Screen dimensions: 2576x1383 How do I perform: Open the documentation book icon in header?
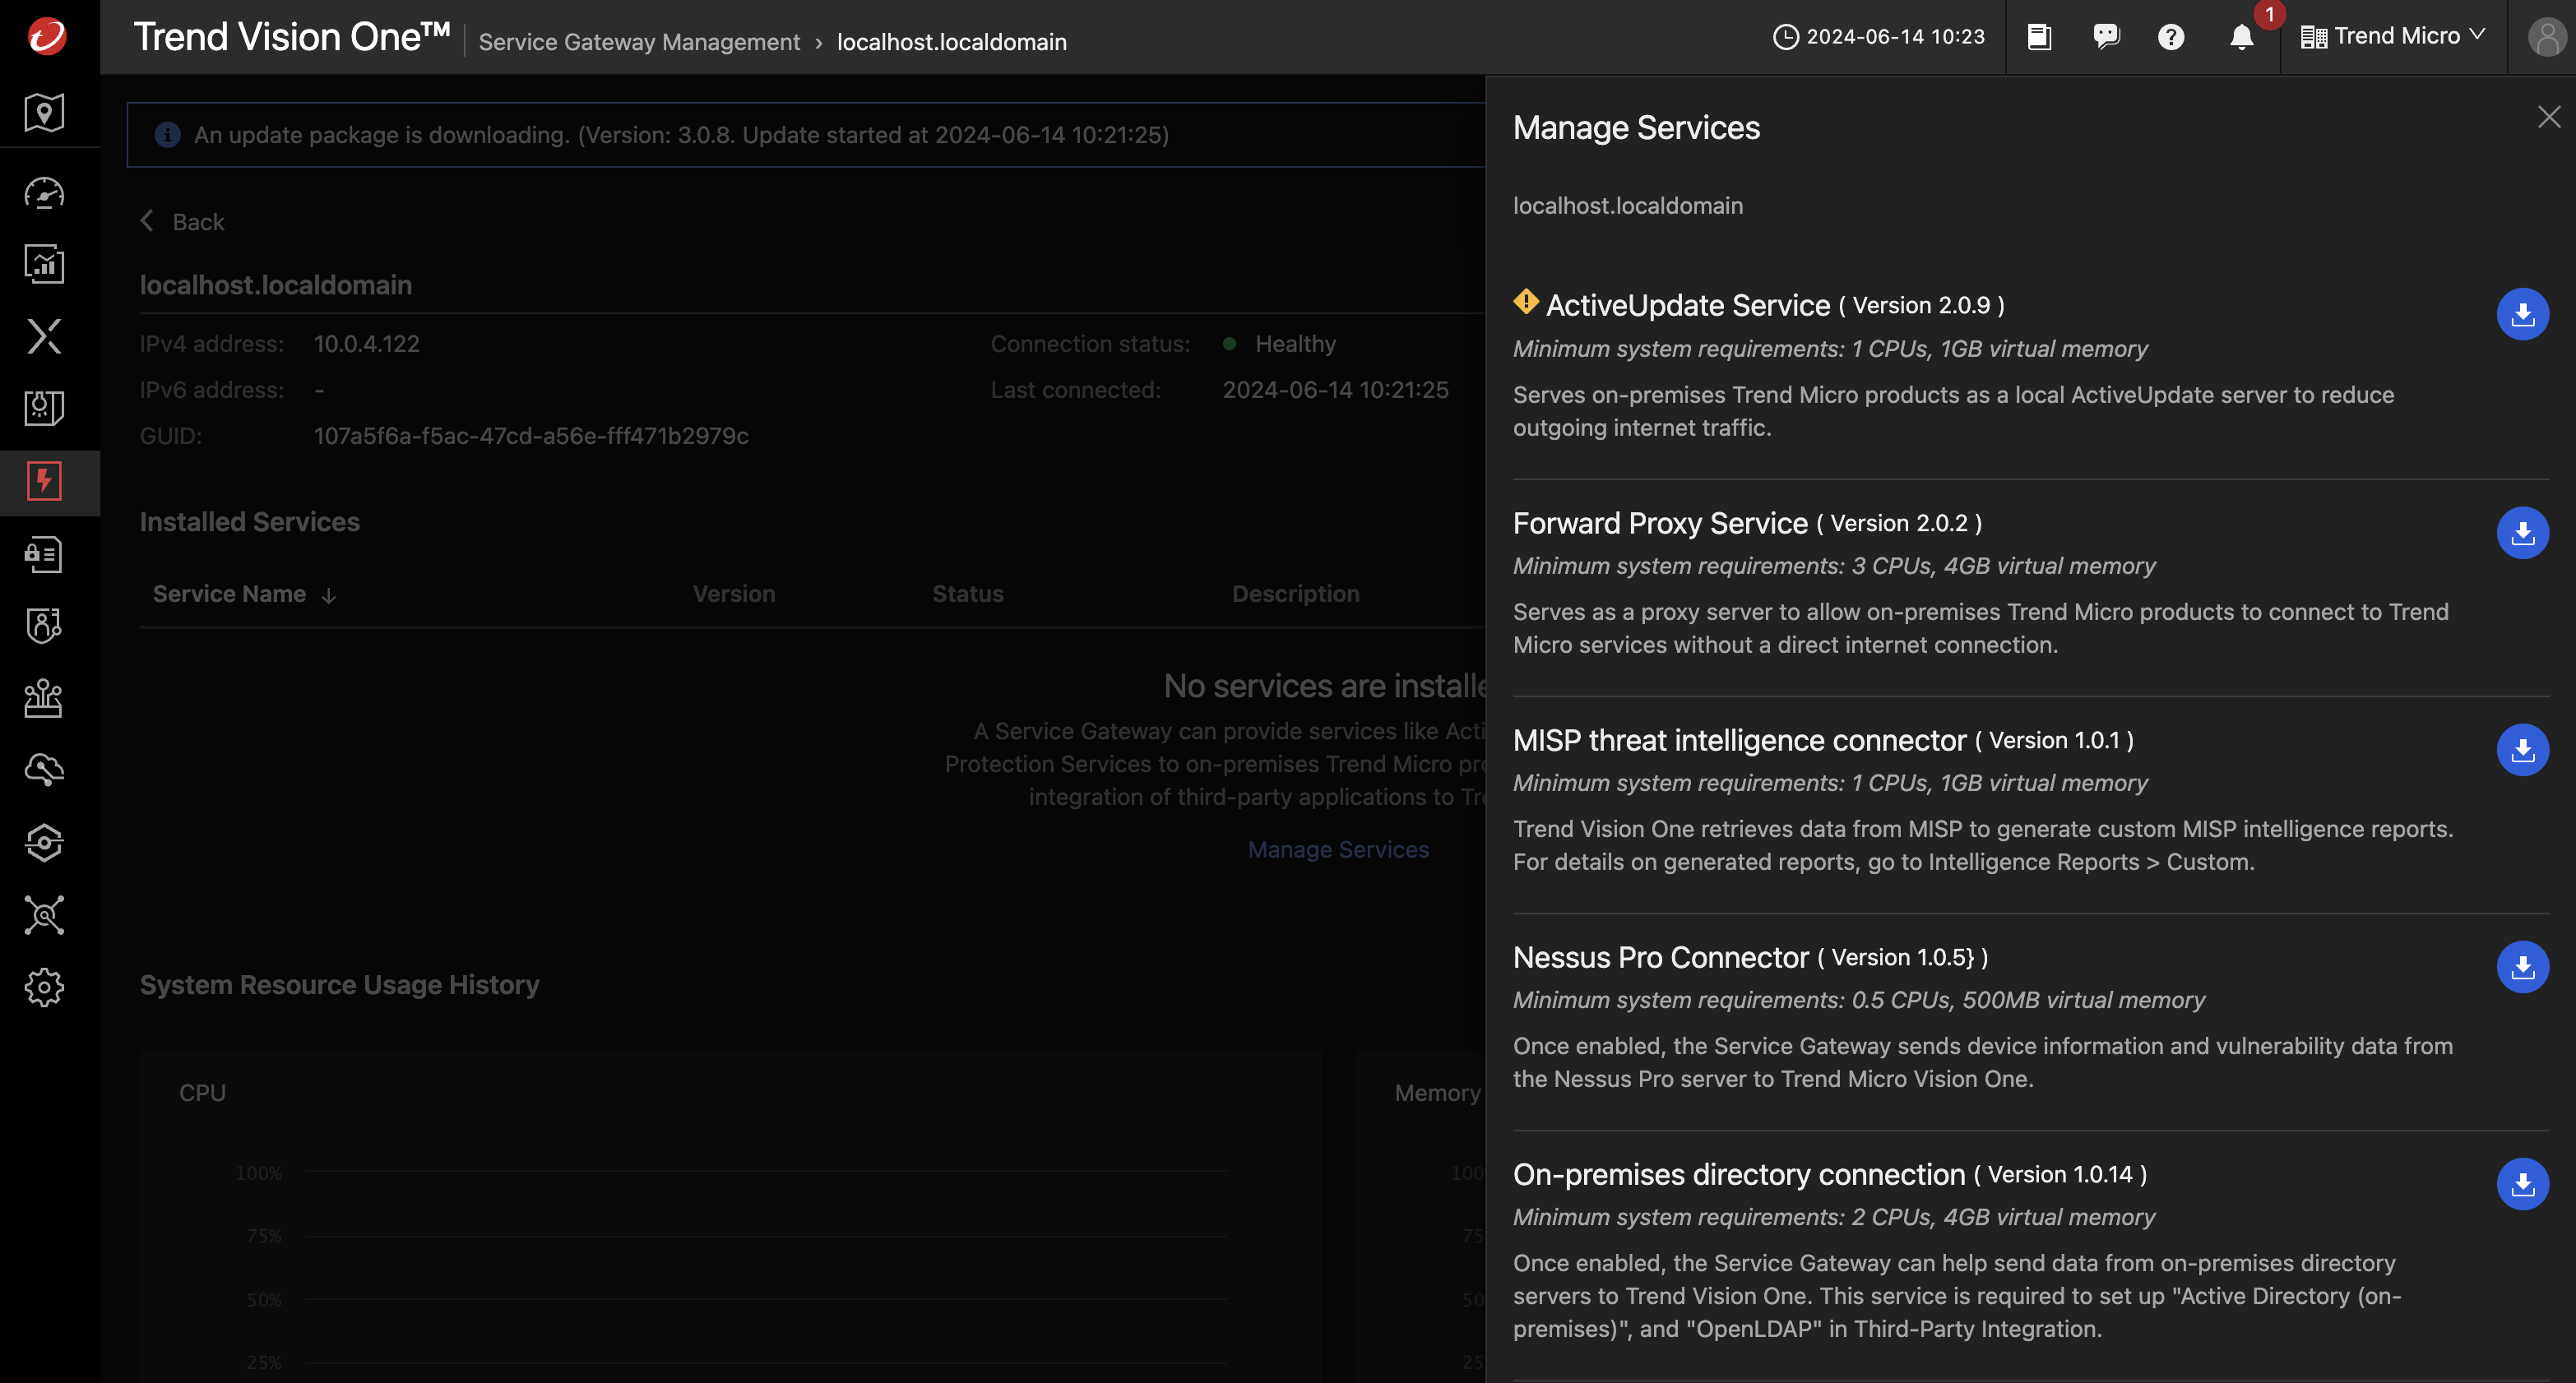[2039, 37]
